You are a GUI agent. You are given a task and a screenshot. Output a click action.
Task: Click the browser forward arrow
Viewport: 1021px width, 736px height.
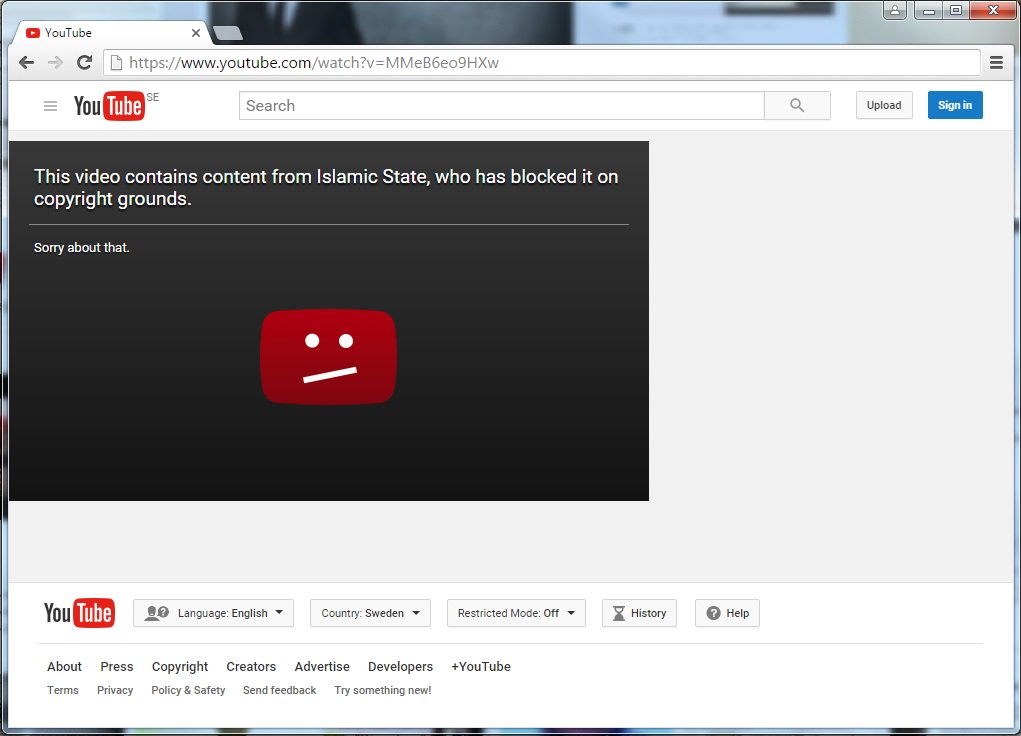tap(55, 63)
